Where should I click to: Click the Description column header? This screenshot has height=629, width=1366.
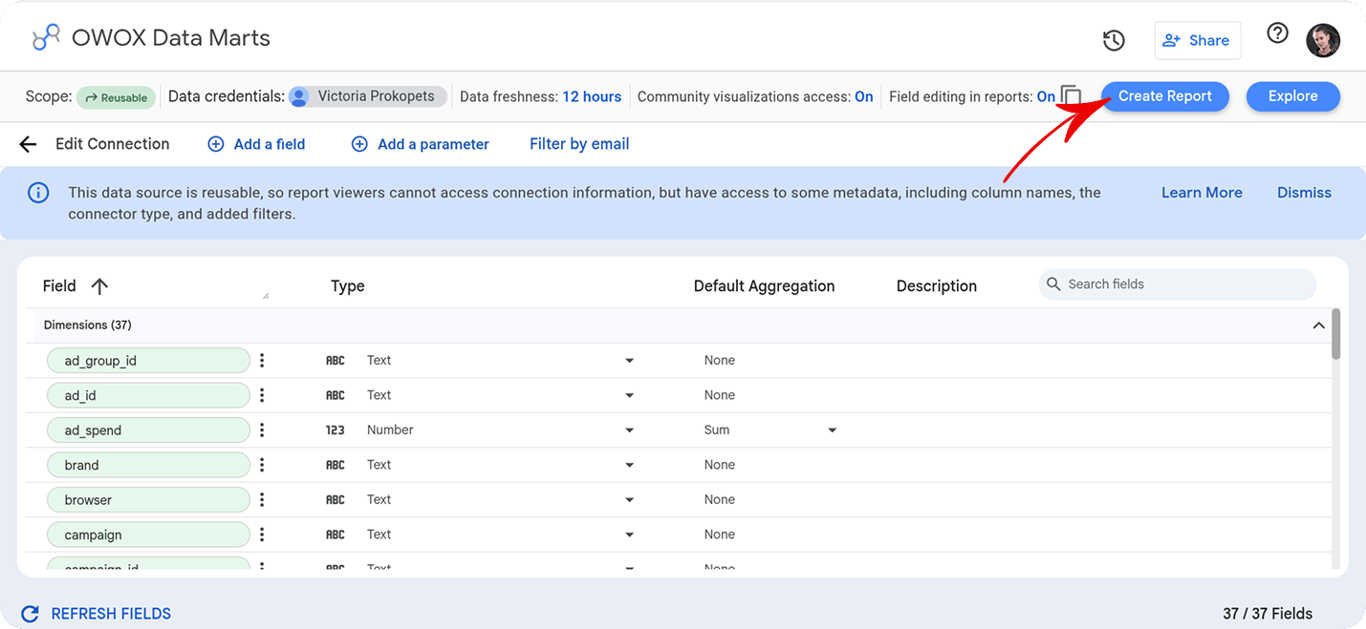coord(936,286)
